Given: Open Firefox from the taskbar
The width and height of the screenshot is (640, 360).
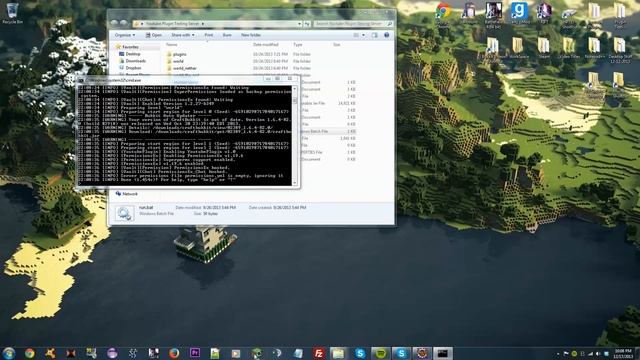Looking at the screenshot, I should (174, 353).
